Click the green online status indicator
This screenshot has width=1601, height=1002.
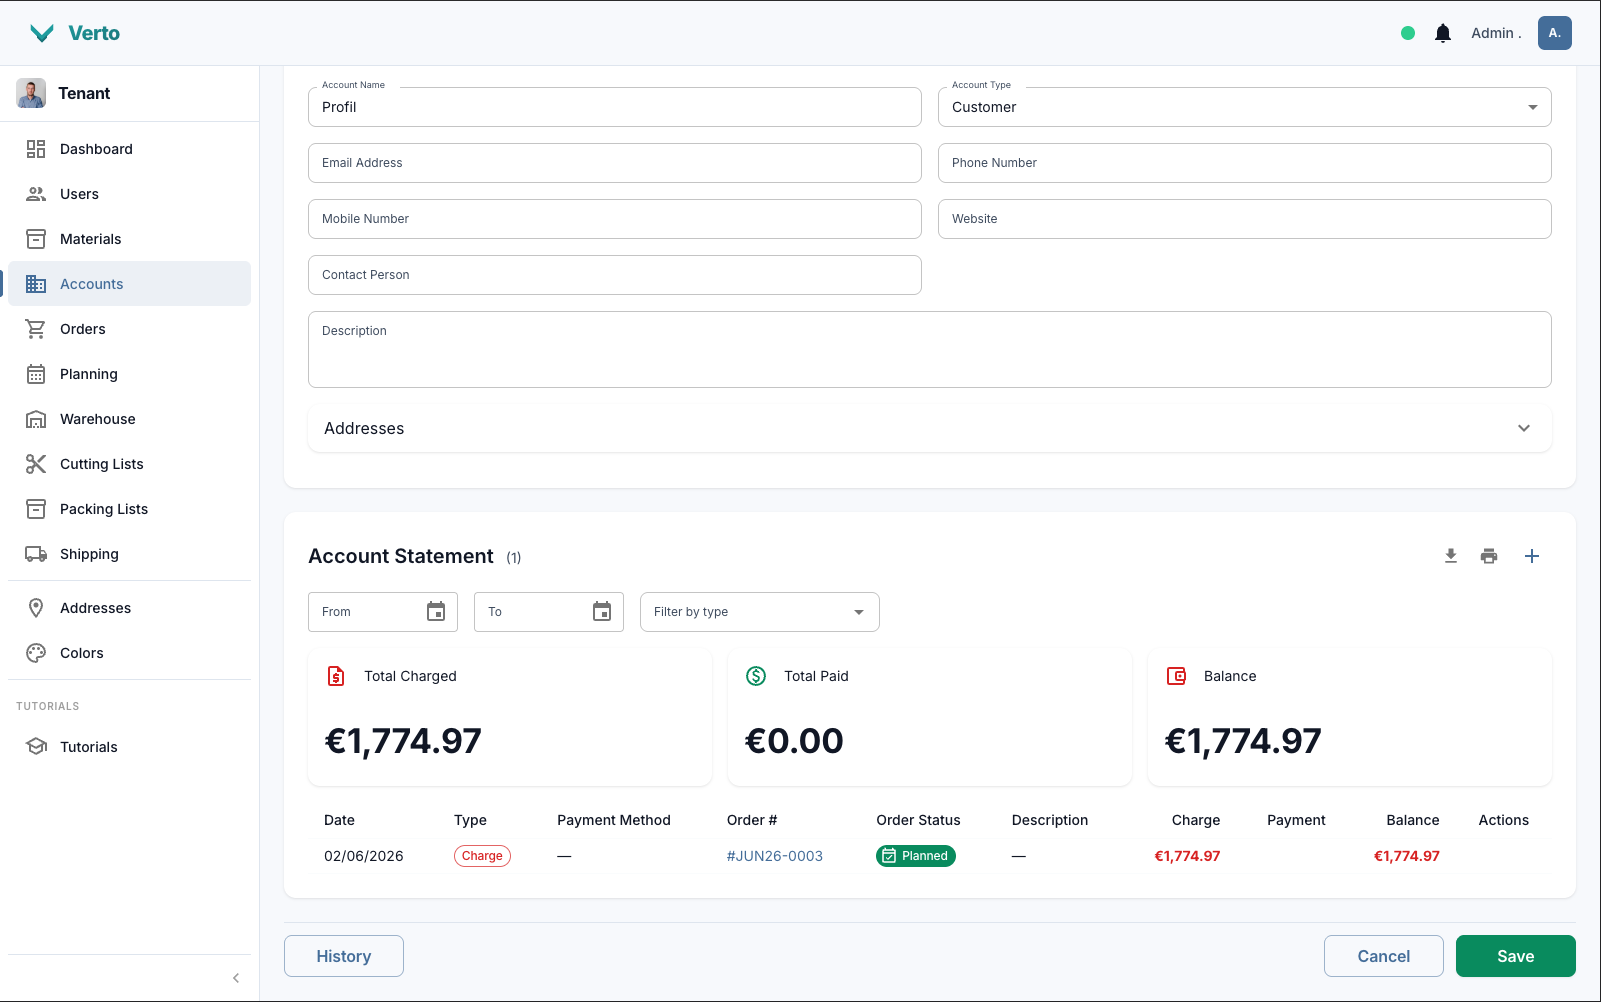1408,33
